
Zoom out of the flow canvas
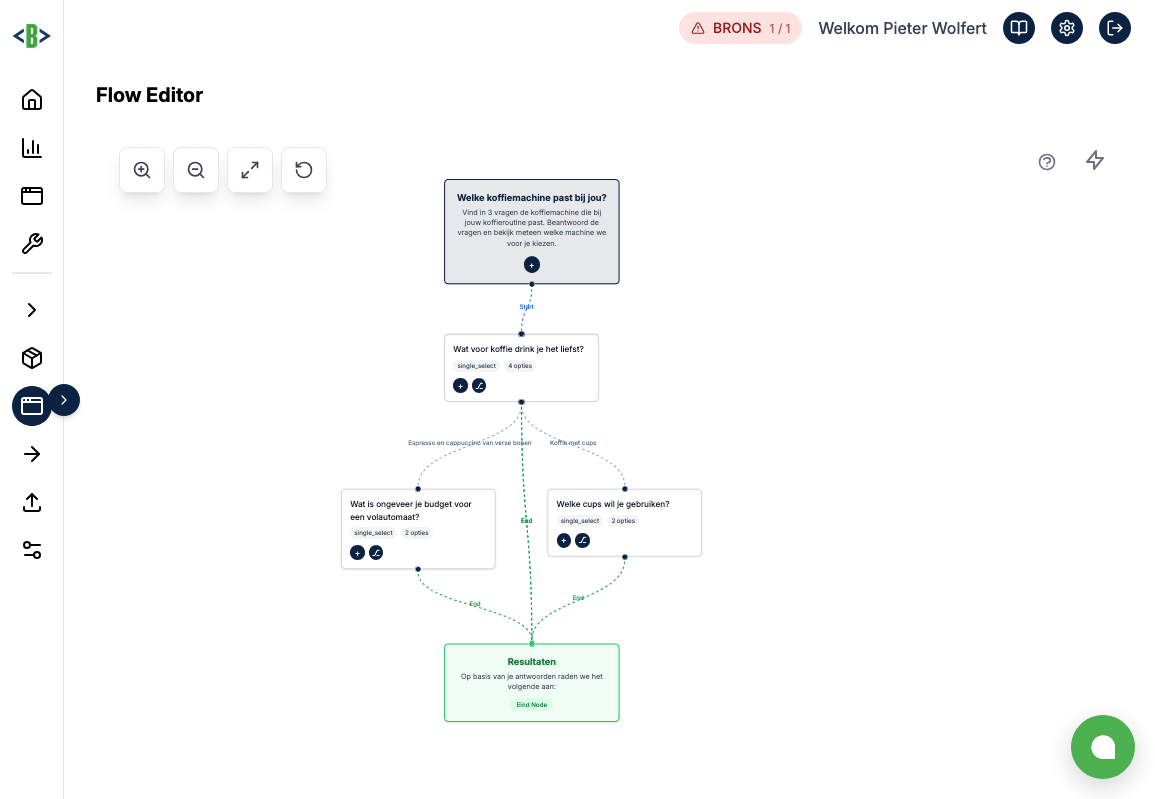pos(195,170)
